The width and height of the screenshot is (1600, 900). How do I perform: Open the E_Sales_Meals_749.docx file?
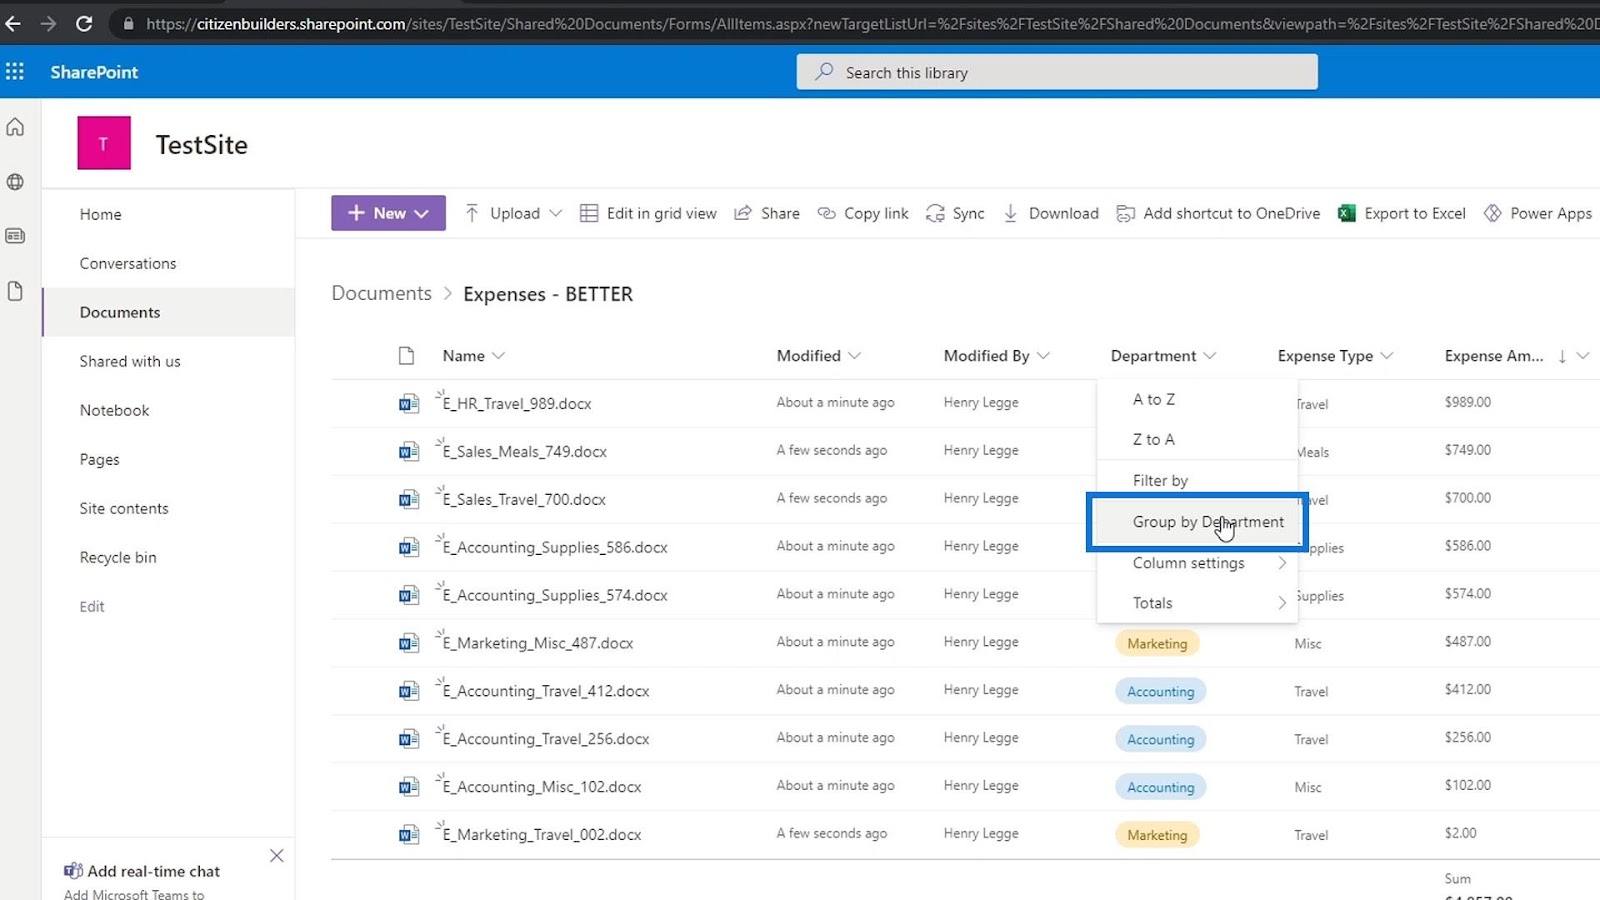click(x=525, y=451)
